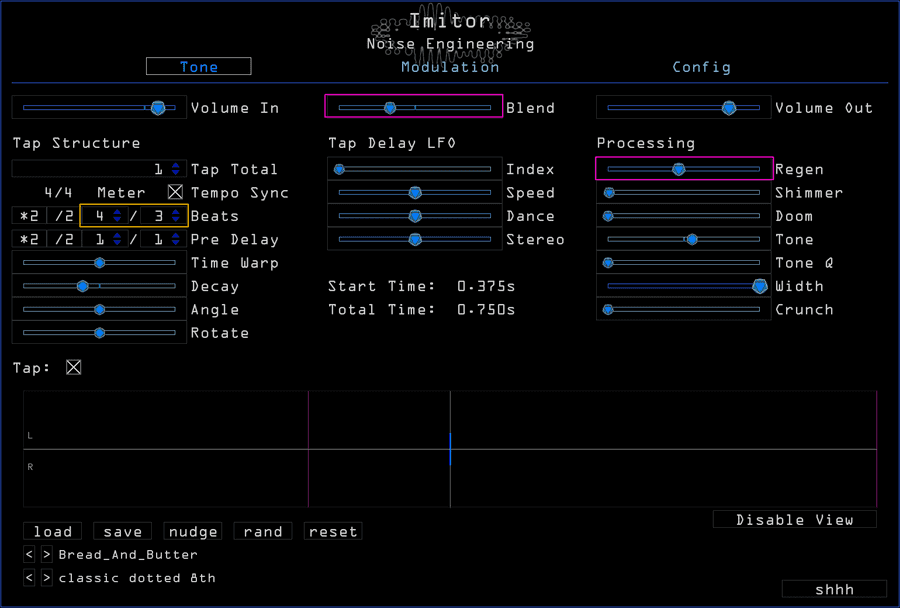This screenshot has height=608, width=900.
Task: Click the Volume In slider handle
Action: tap(158, 107)
